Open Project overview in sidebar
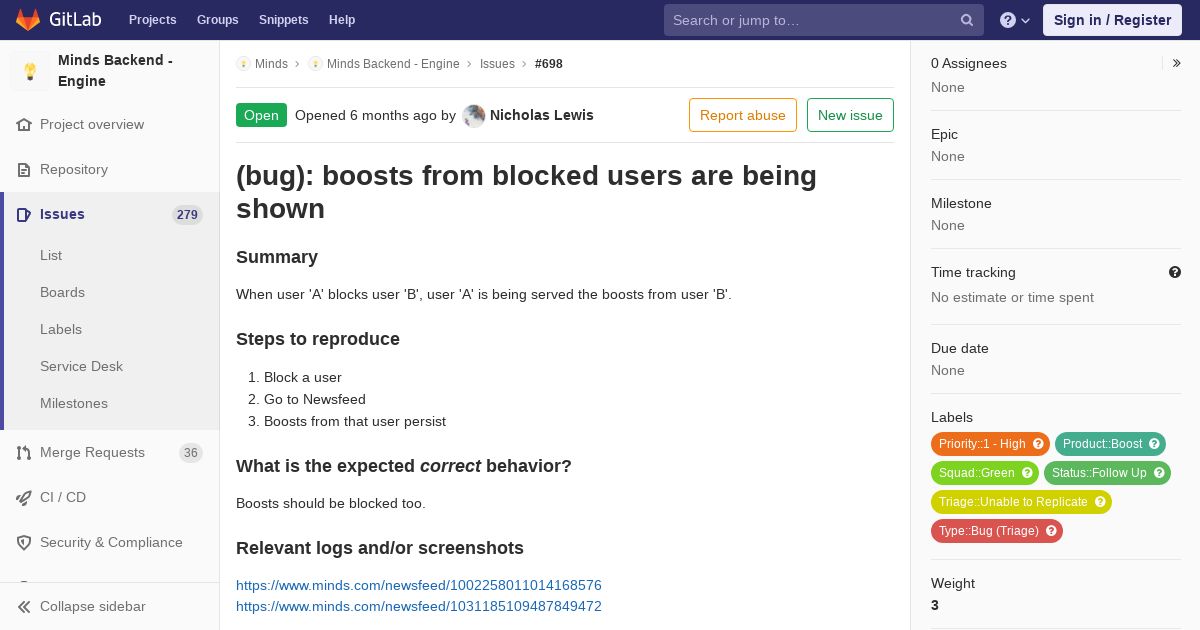 pos(92,125)
